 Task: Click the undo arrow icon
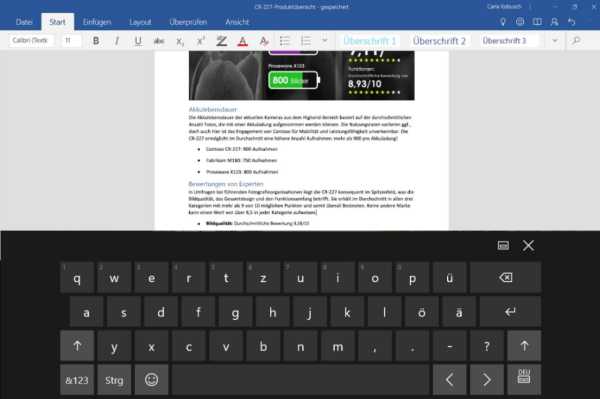click(x=571, y=22)
